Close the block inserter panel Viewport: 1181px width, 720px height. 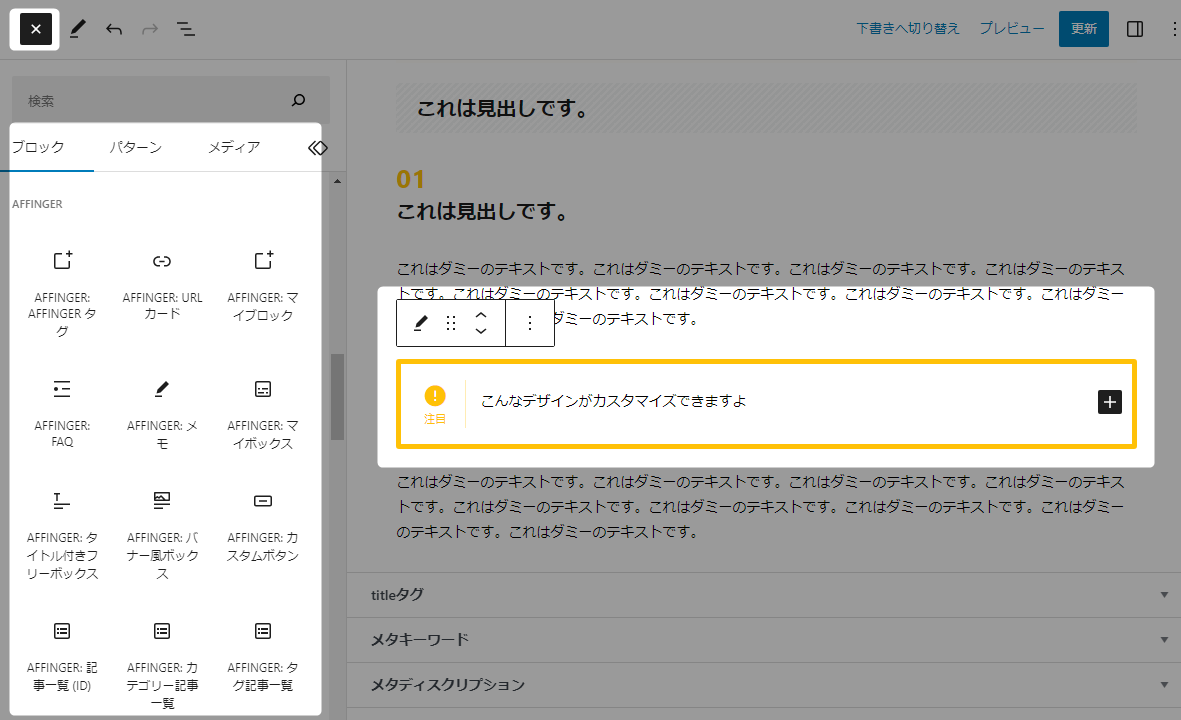coord(35,29)
